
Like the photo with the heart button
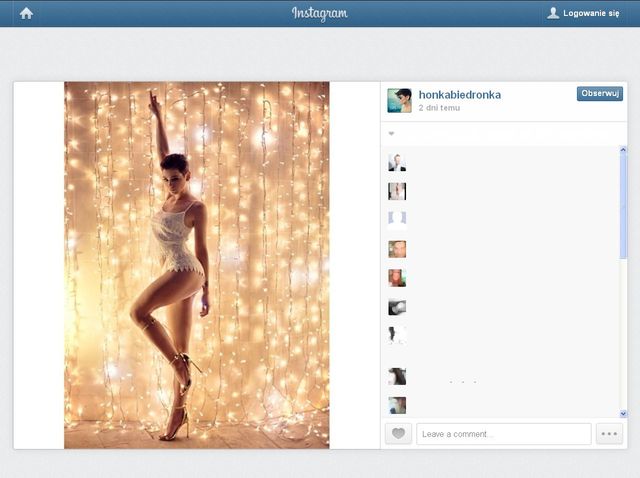[398, 434]
